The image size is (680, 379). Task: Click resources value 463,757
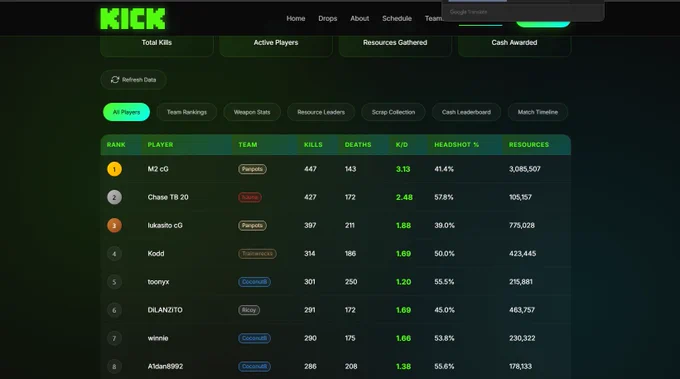coord(522,310)
